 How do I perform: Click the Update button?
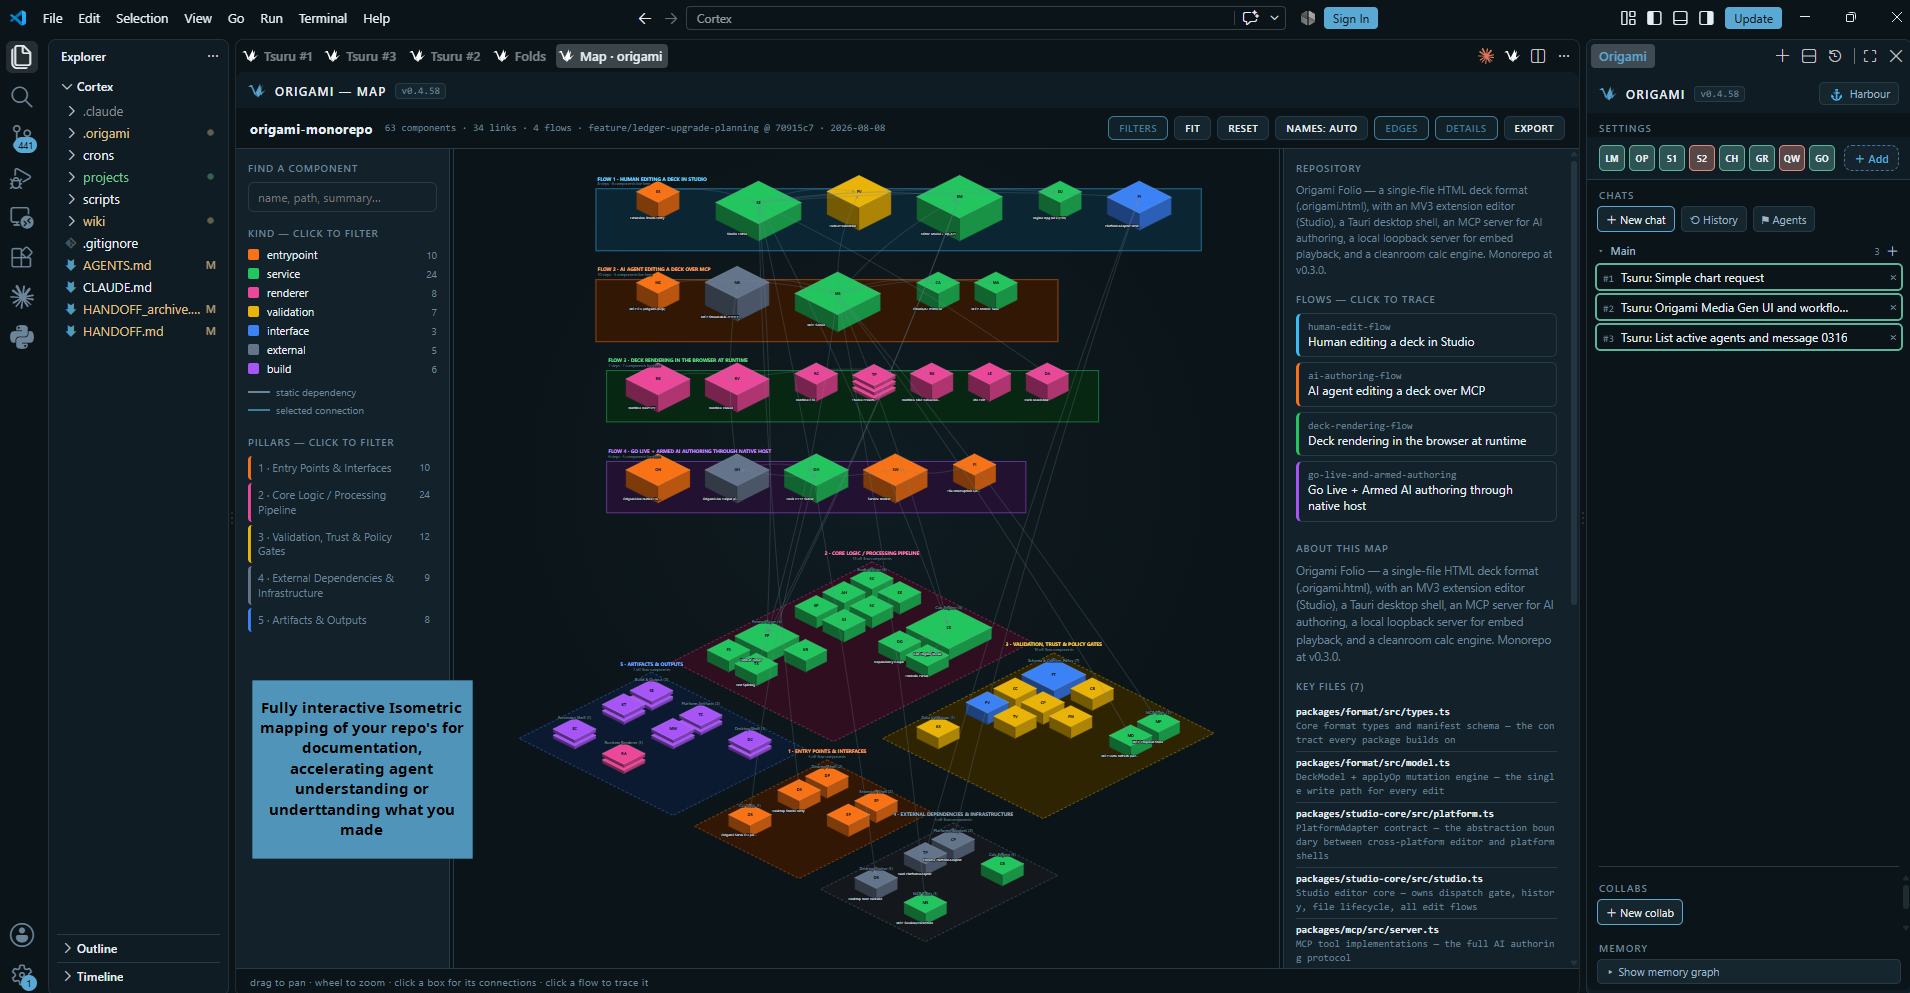(1753, 18)
